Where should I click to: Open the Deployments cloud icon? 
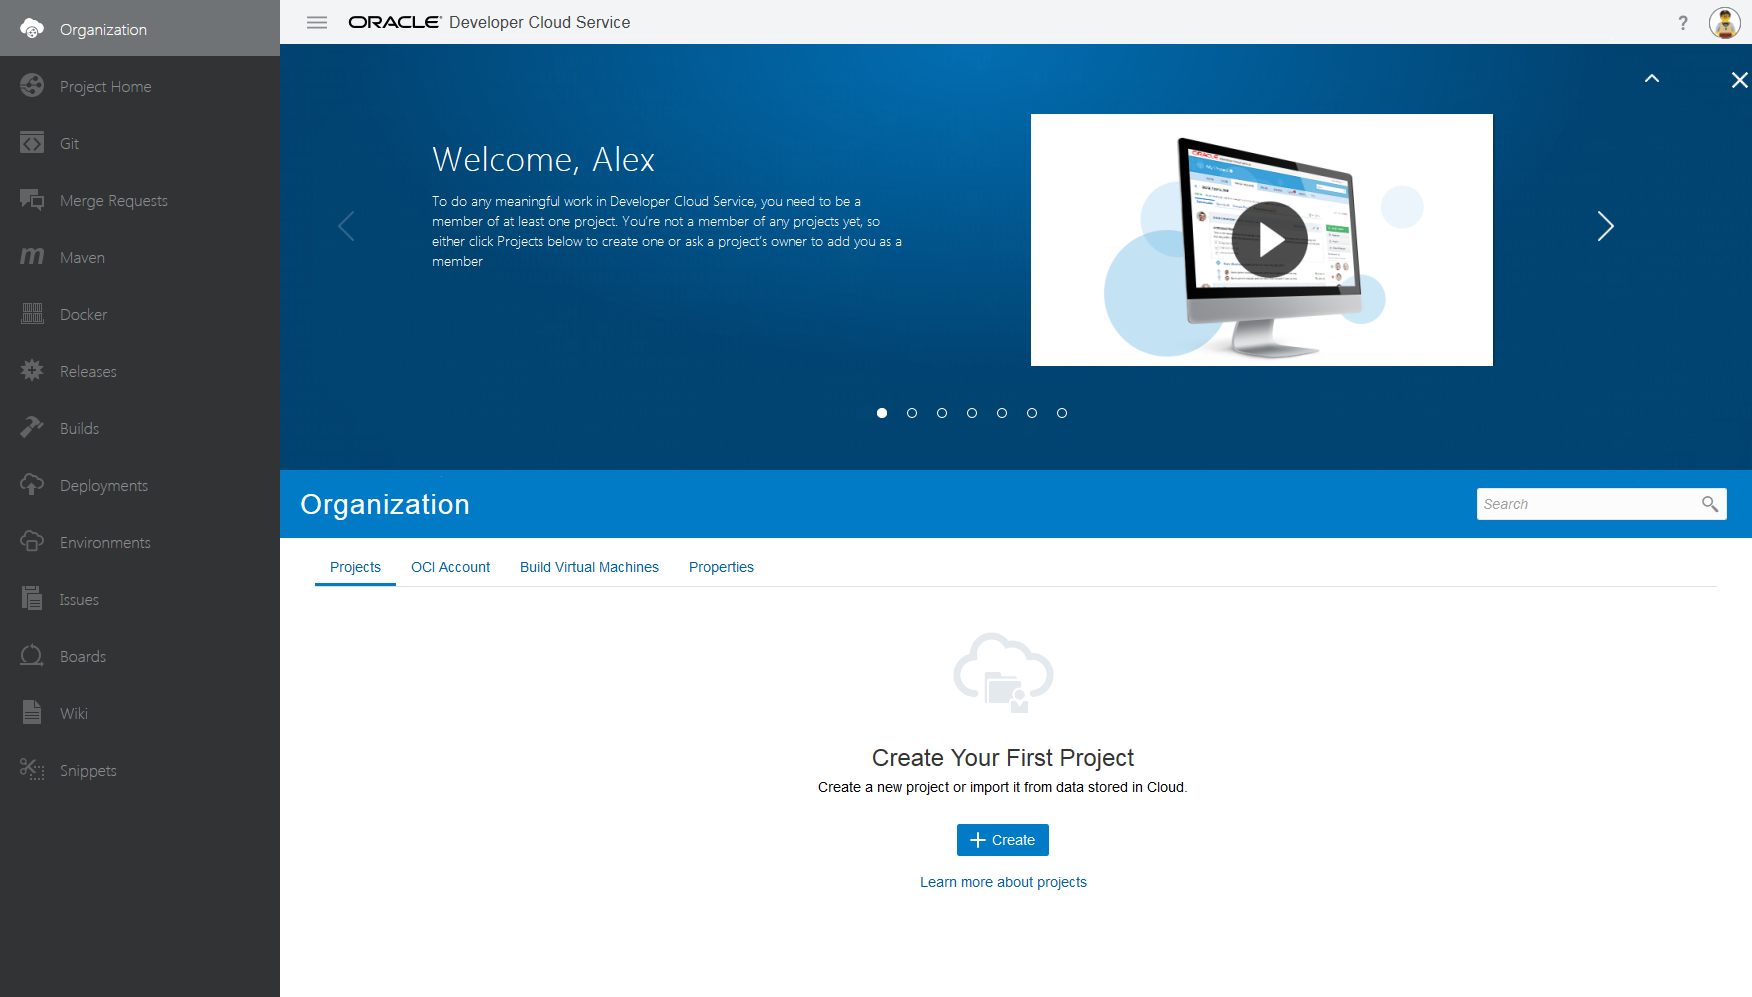pos(32,485)
